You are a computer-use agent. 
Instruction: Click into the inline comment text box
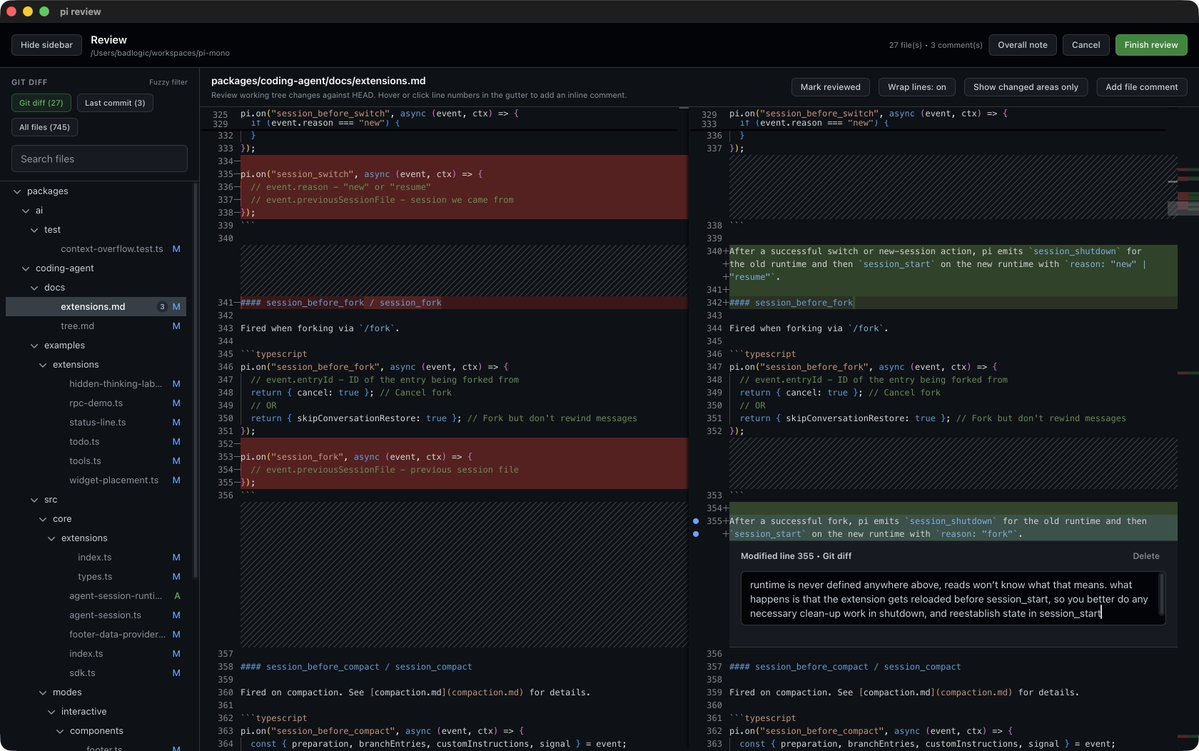click(953, 599)
